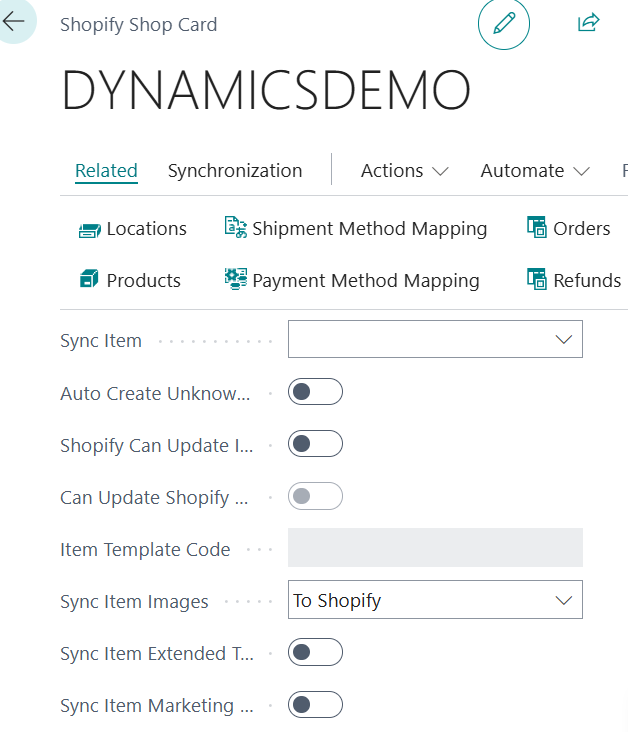Open Products page
The width and height of the screenshot is (628, 732).
click(x=130, y=280)
